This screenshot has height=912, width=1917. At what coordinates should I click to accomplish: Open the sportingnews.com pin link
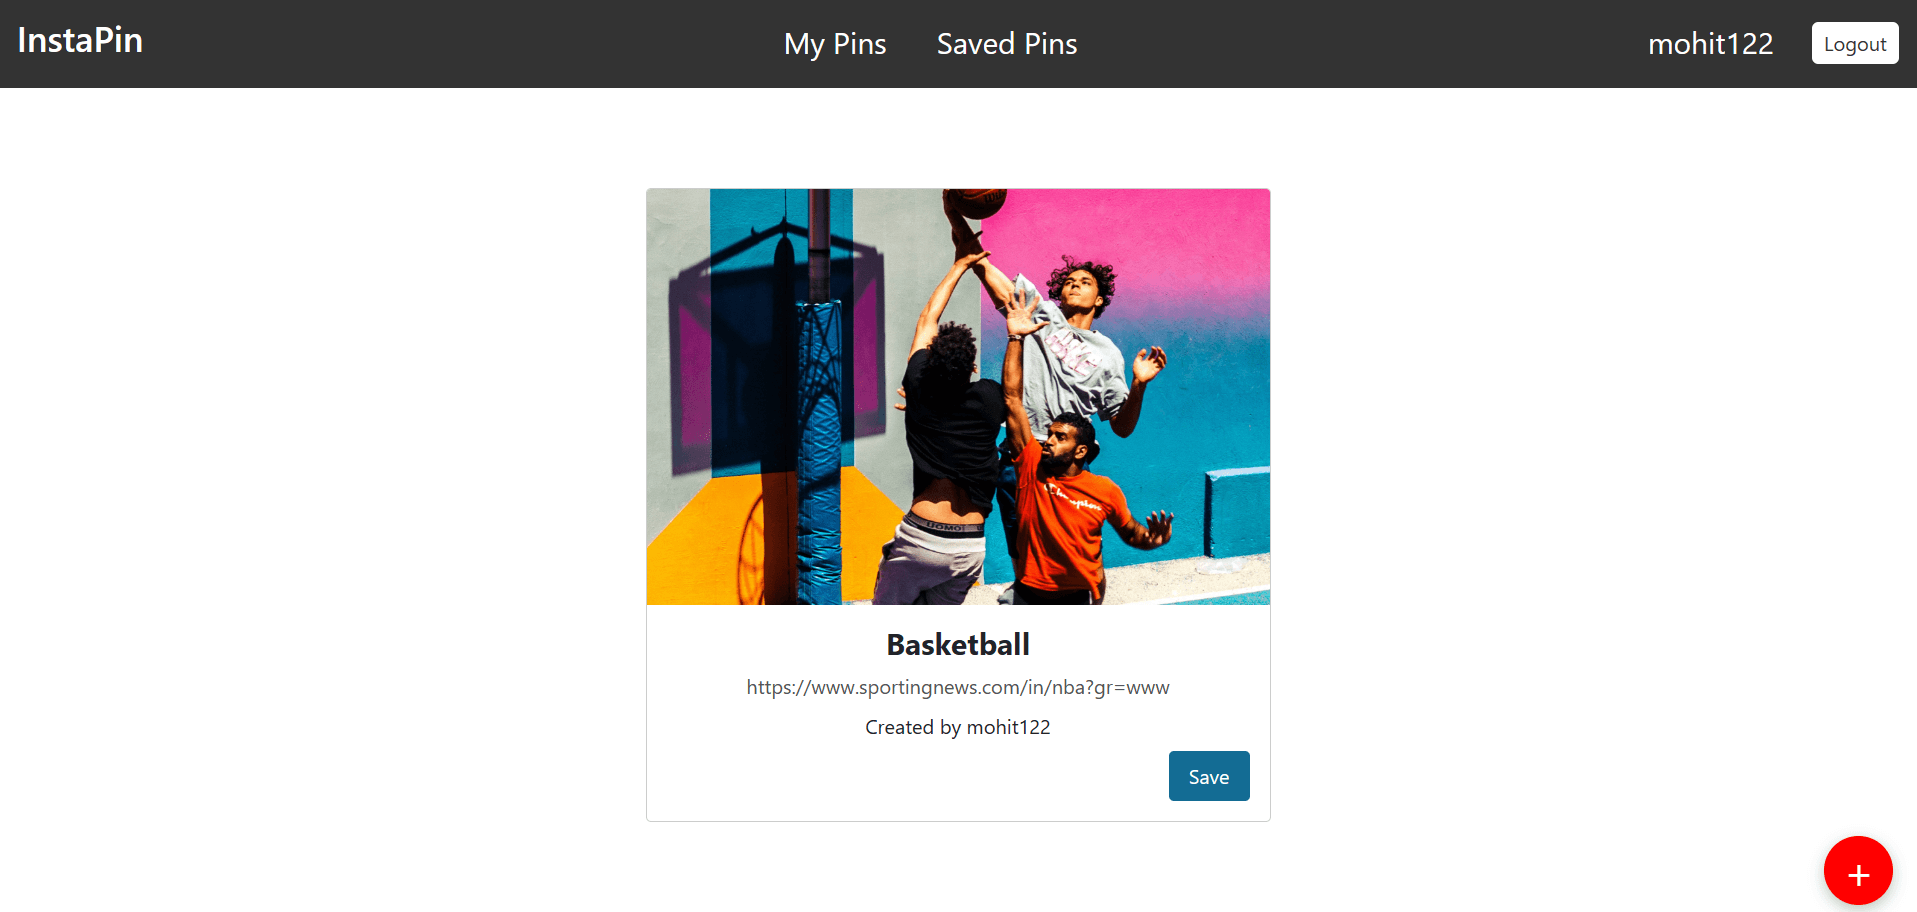(958, 687)
